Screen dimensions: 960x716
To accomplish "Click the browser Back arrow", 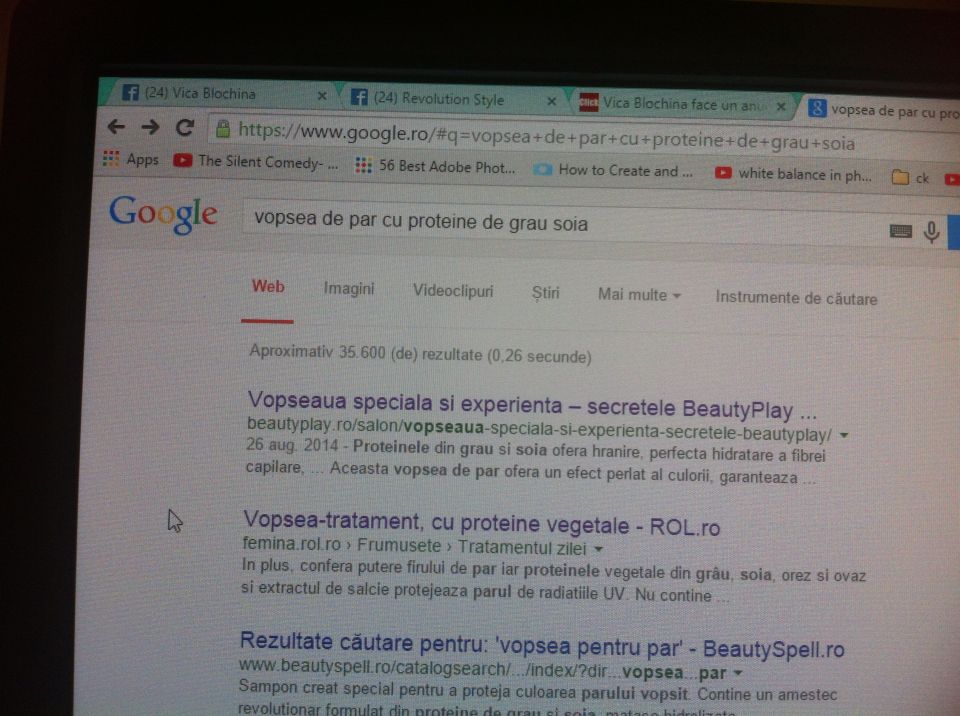I will (116, 127).
